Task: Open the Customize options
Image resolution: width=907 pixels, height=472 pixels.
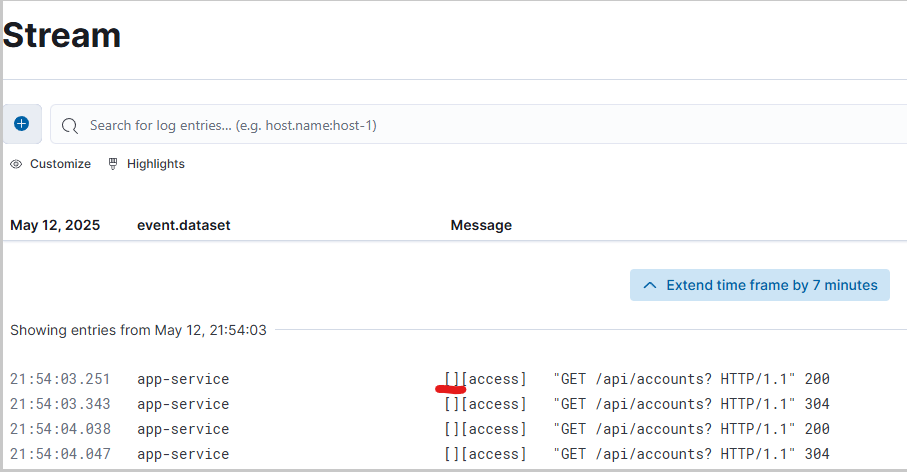Action: 60,164
